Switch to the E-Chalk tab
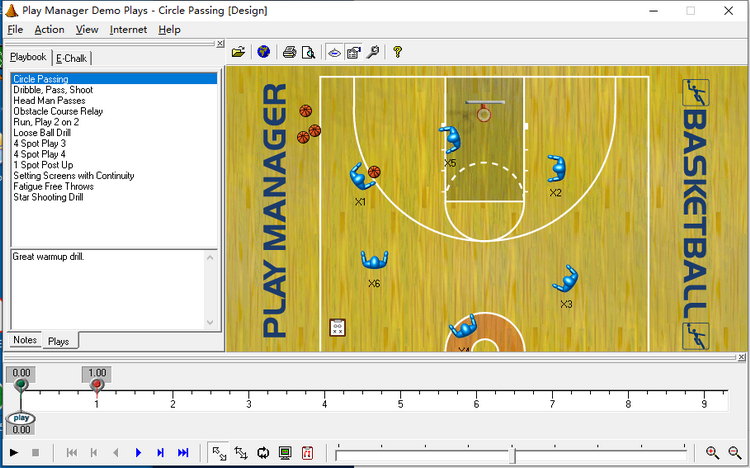The height and width of the screenshot is (468, 750). pos(72,58)
